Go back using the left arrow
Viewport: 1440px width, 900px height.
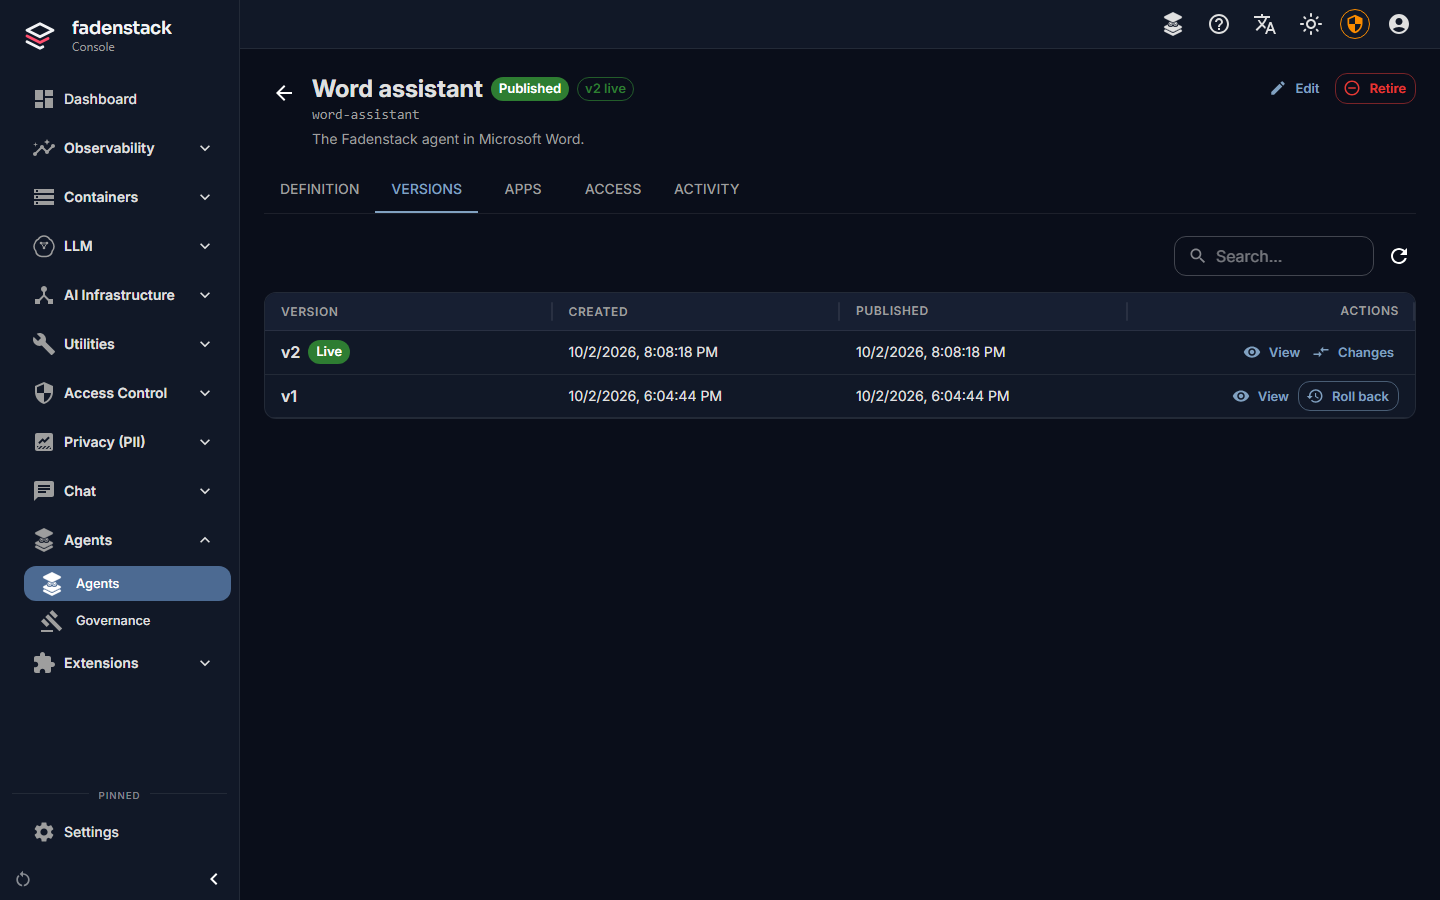[284, 93]
